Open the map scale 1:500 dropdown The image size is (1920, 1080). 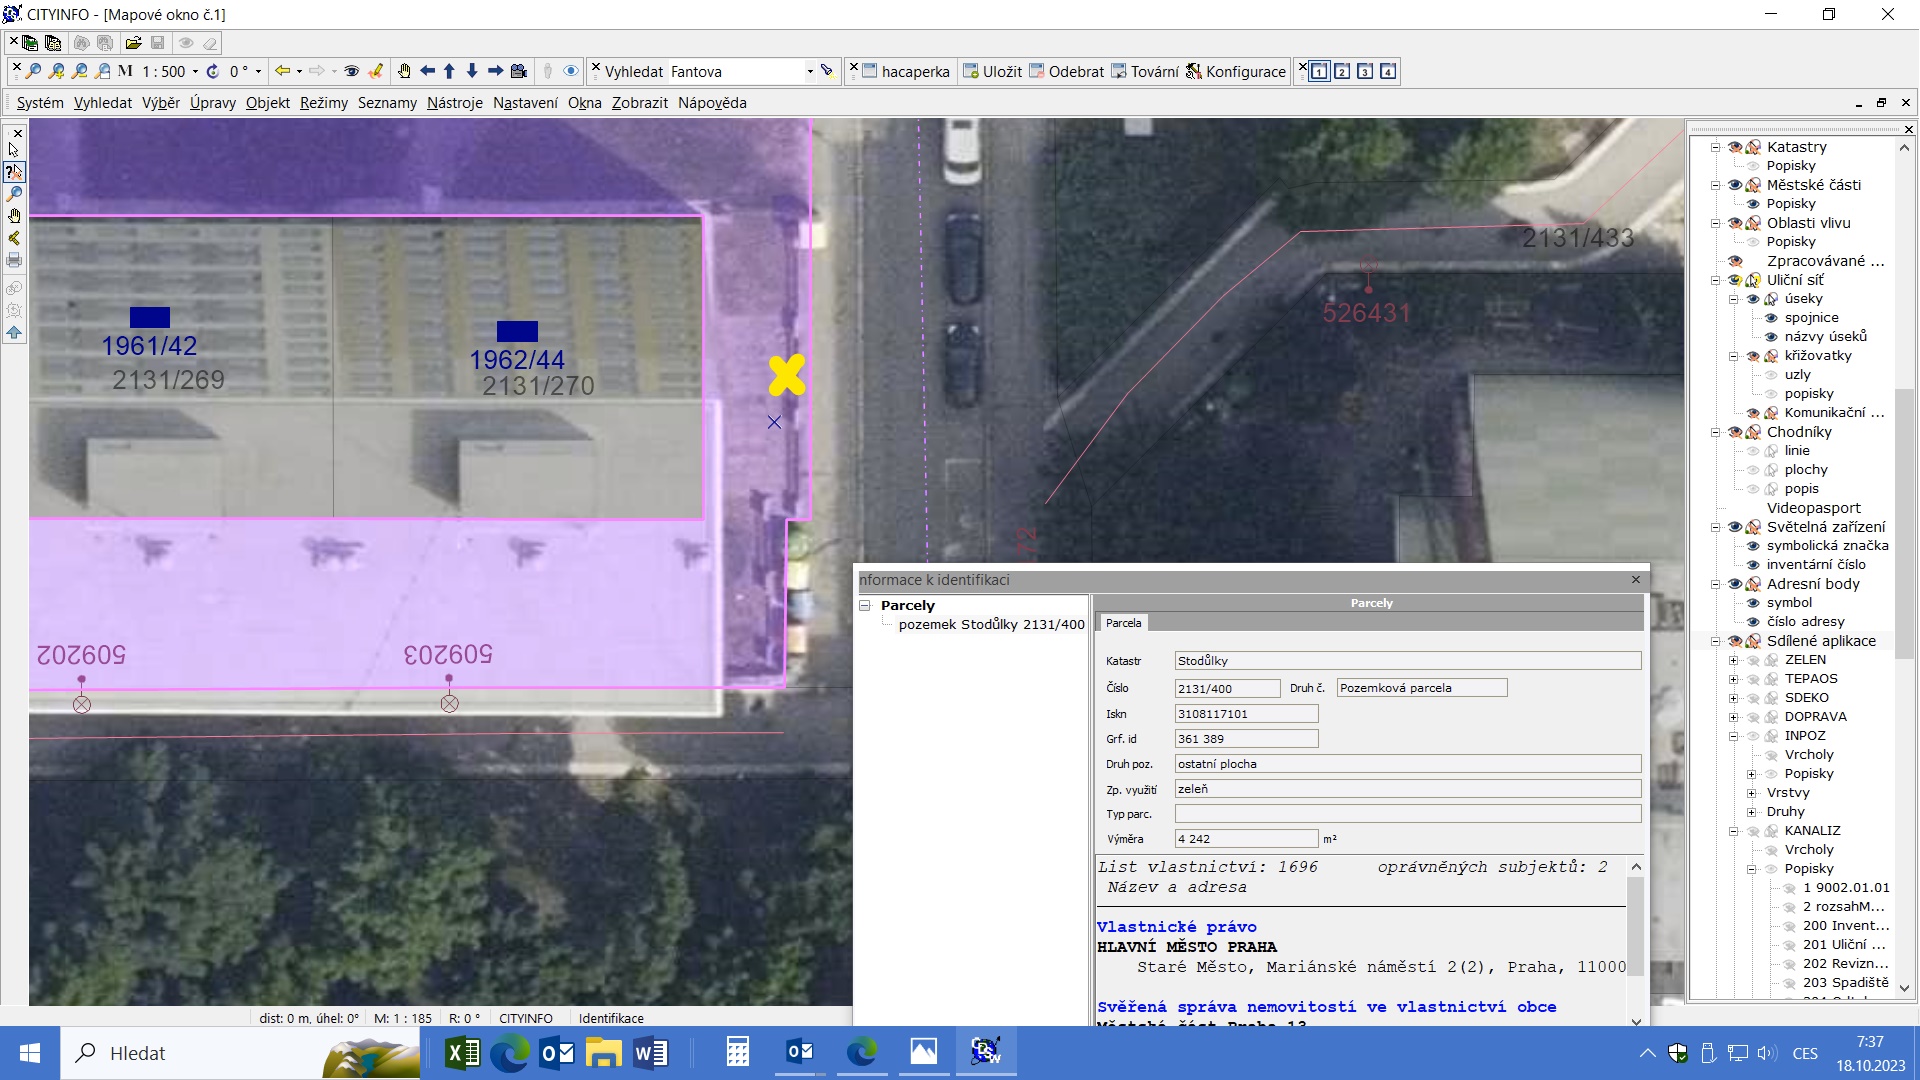coord(195,72)
